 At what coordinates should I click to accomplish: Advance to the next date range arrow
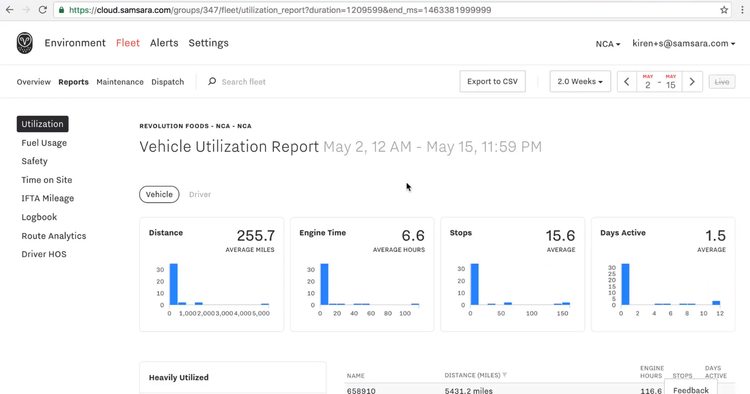pyautogui.click(x=692, y=82)
